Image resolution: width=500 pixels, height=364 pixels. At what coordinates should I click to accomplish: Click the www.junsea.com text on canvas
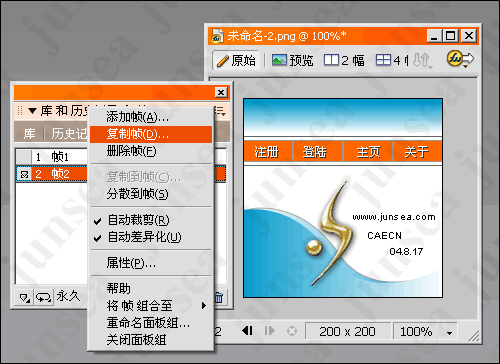(394, 217)
